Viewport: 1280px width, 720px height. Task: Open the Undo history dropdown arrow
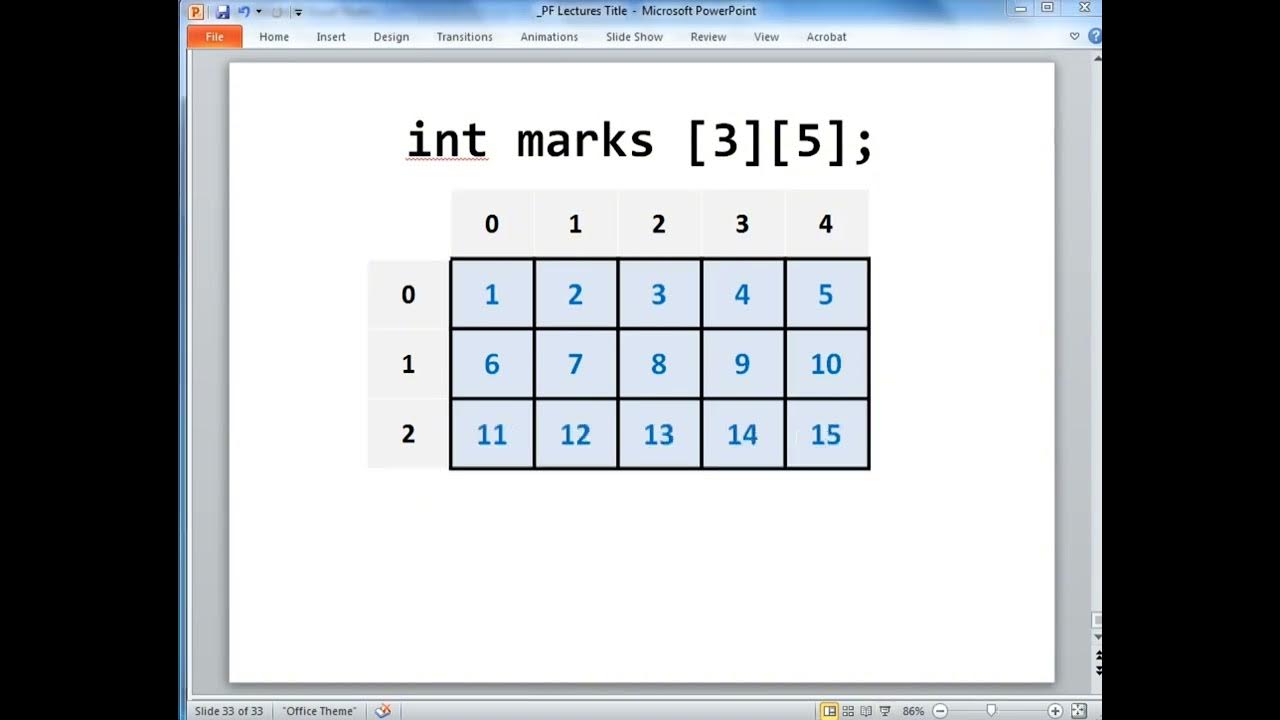(x=259, y=11)
